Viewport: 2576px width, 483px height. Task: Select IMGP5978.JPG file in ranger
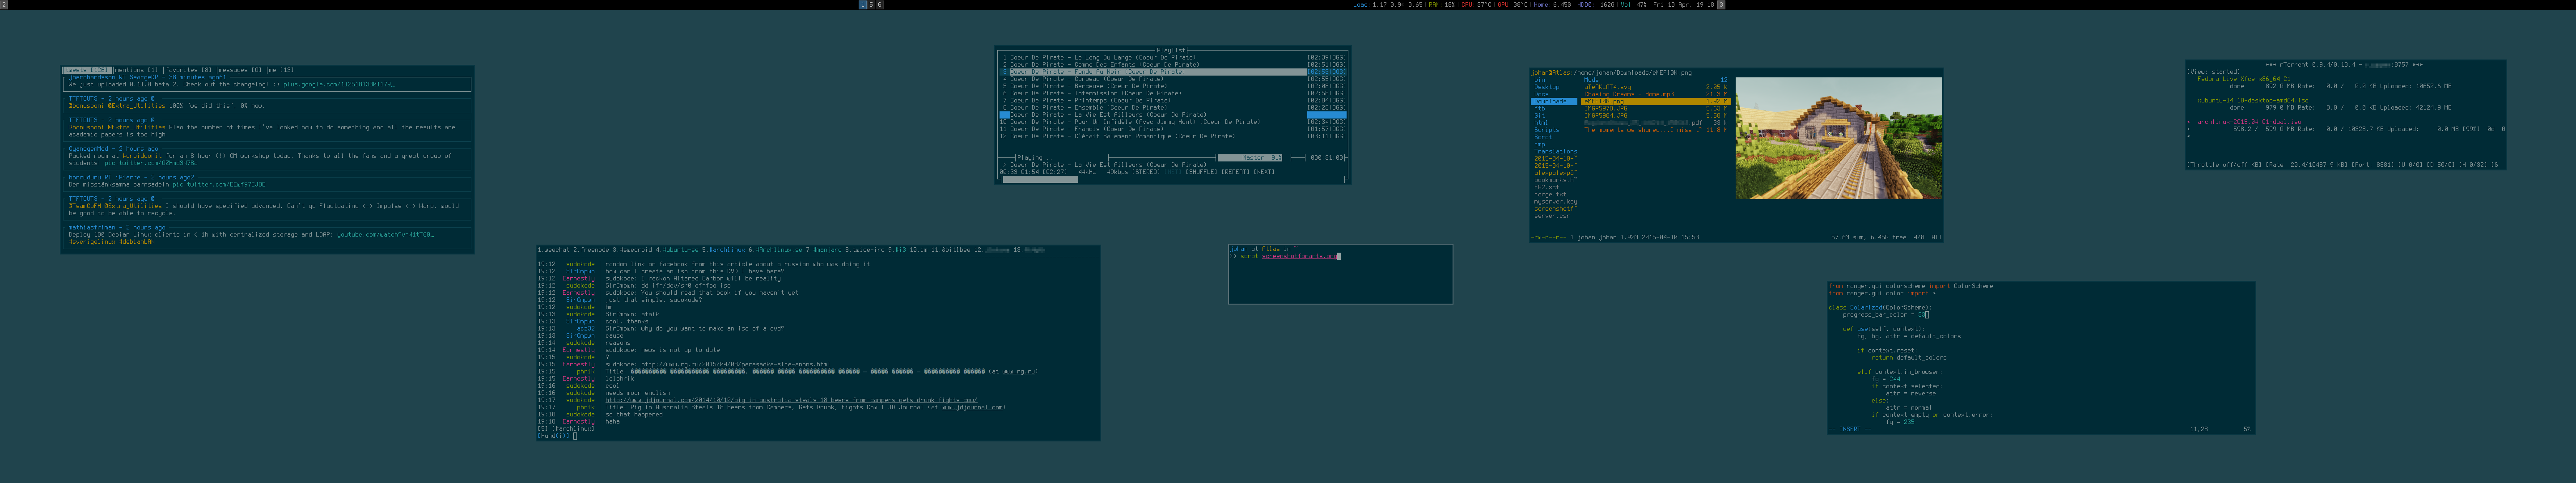point(1605,108)
